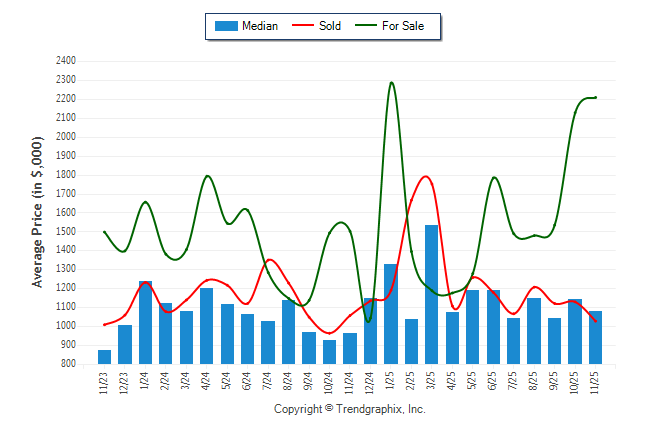
Task: Click the 1/24 median bar
Action: tap(146, 322)
